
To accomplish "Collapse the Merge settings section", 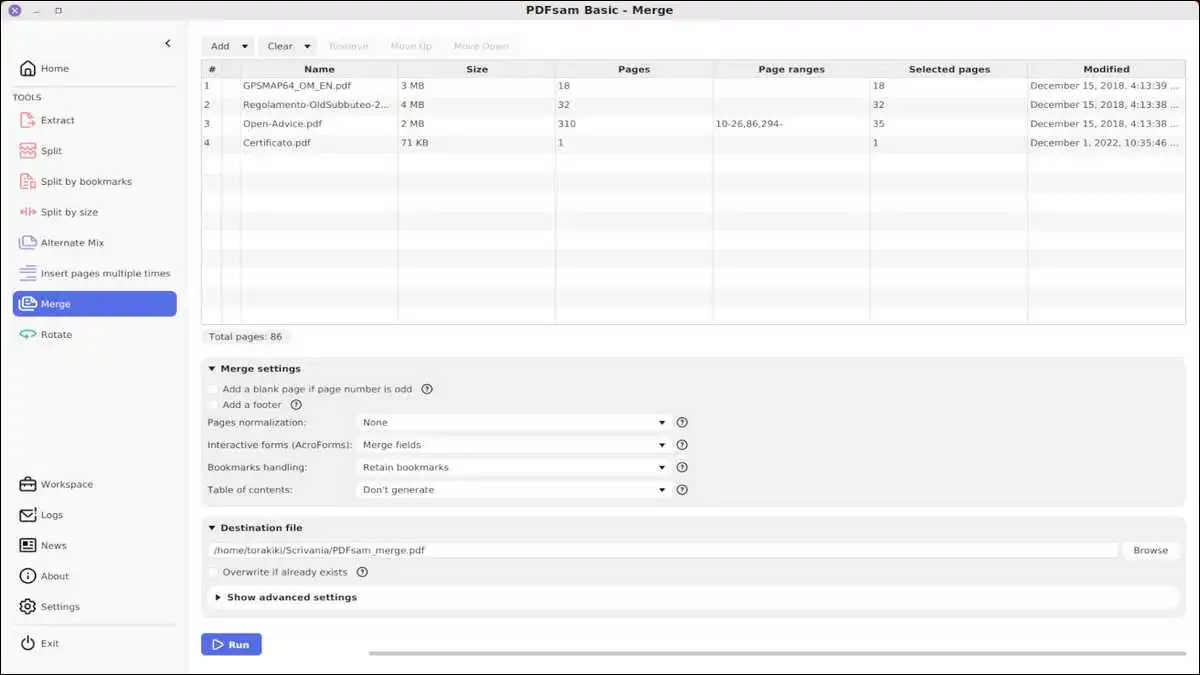I will tap(212, 369).
